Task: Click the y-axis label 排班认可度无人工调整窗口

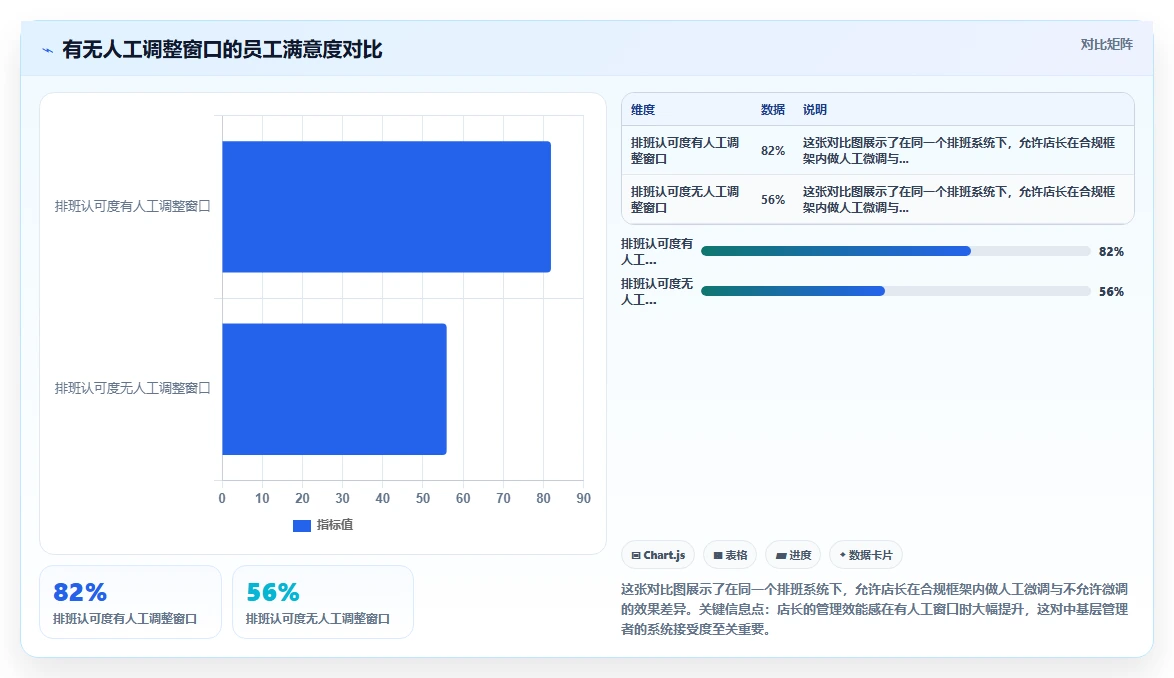Action: click(133, 388)
